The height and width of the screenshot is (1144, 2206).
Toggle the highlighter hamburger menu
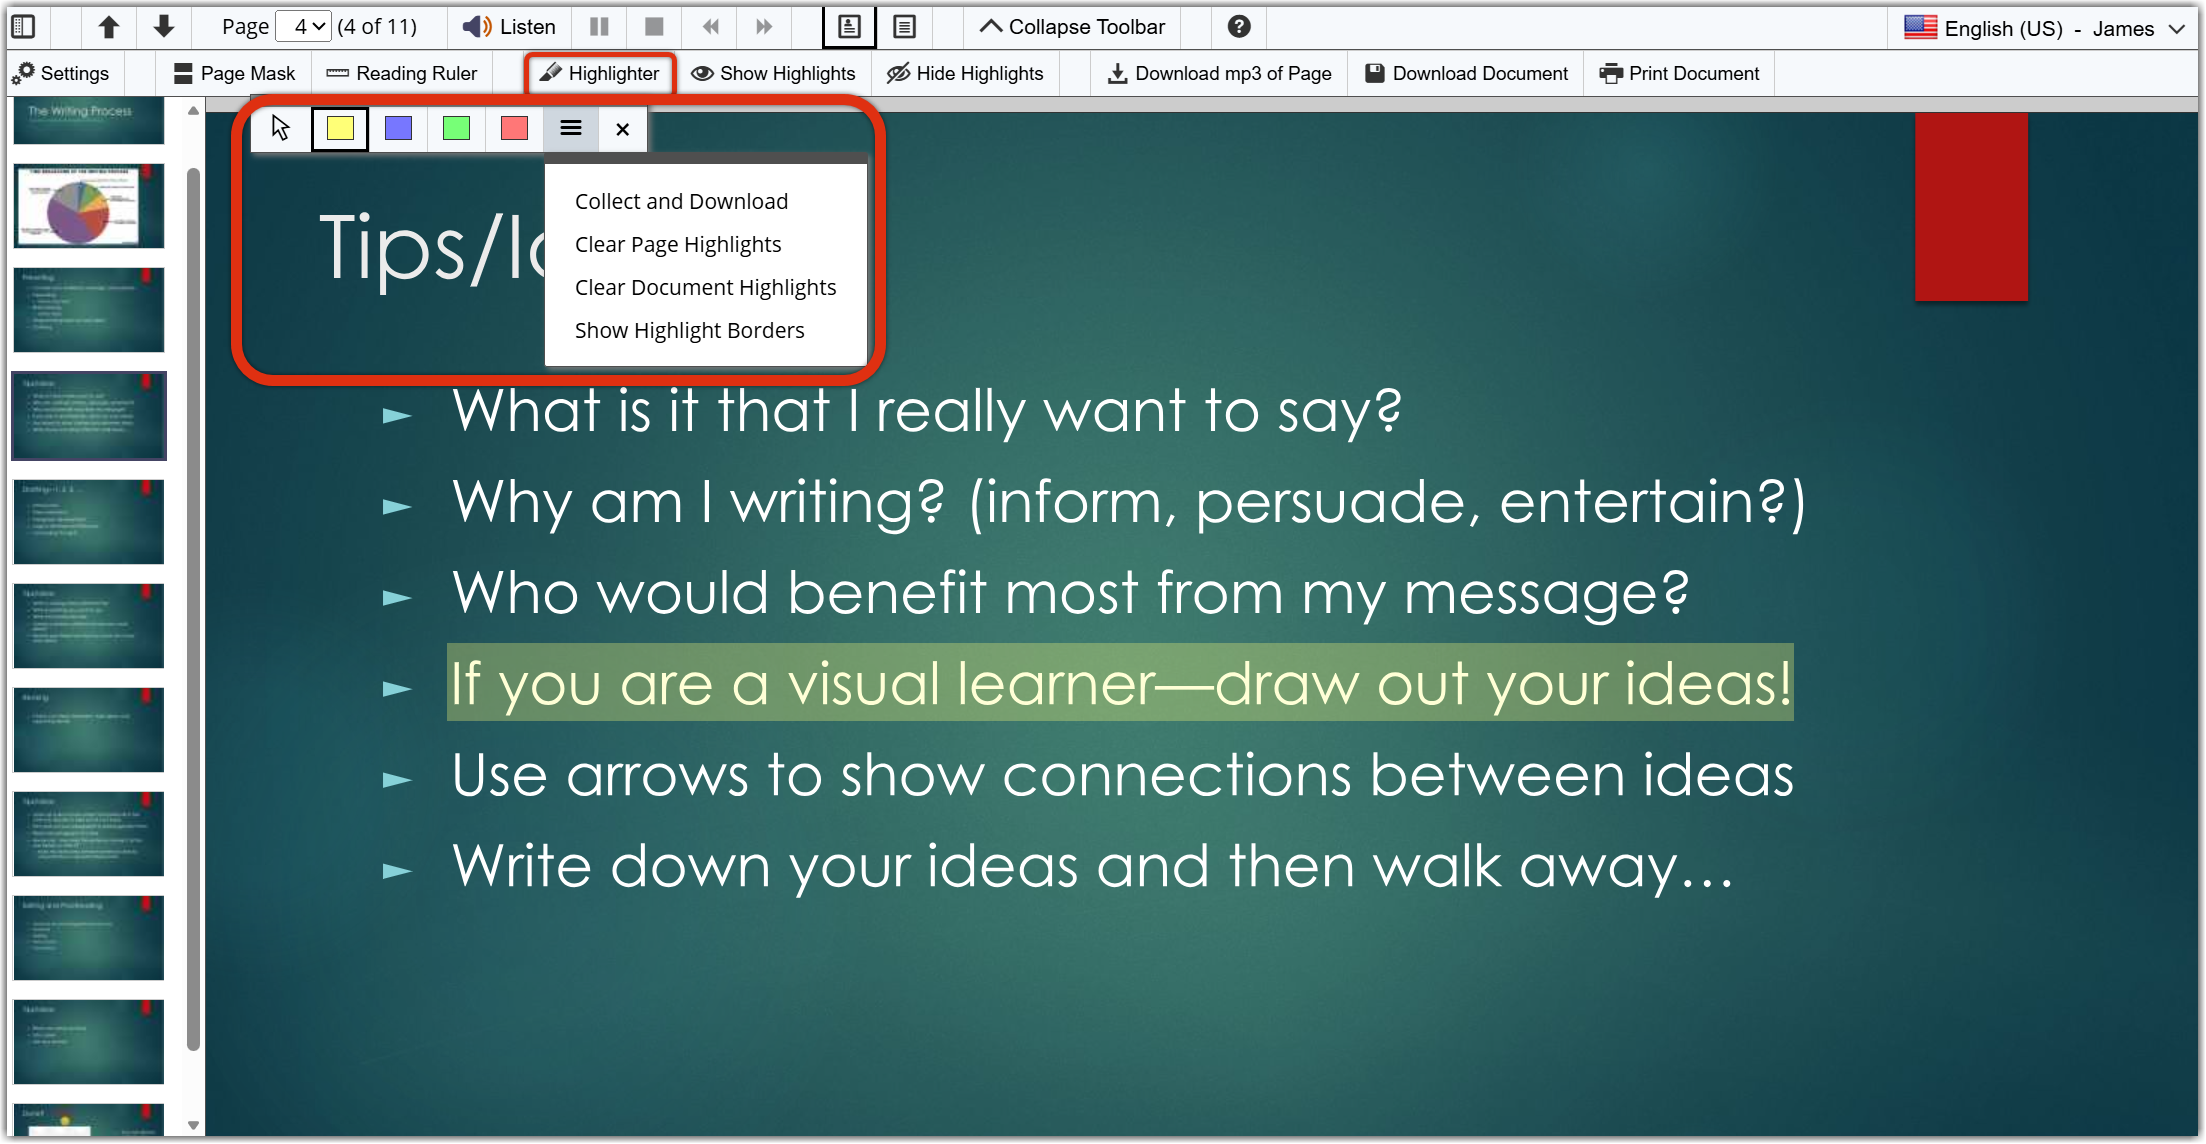tap(571, 129)
